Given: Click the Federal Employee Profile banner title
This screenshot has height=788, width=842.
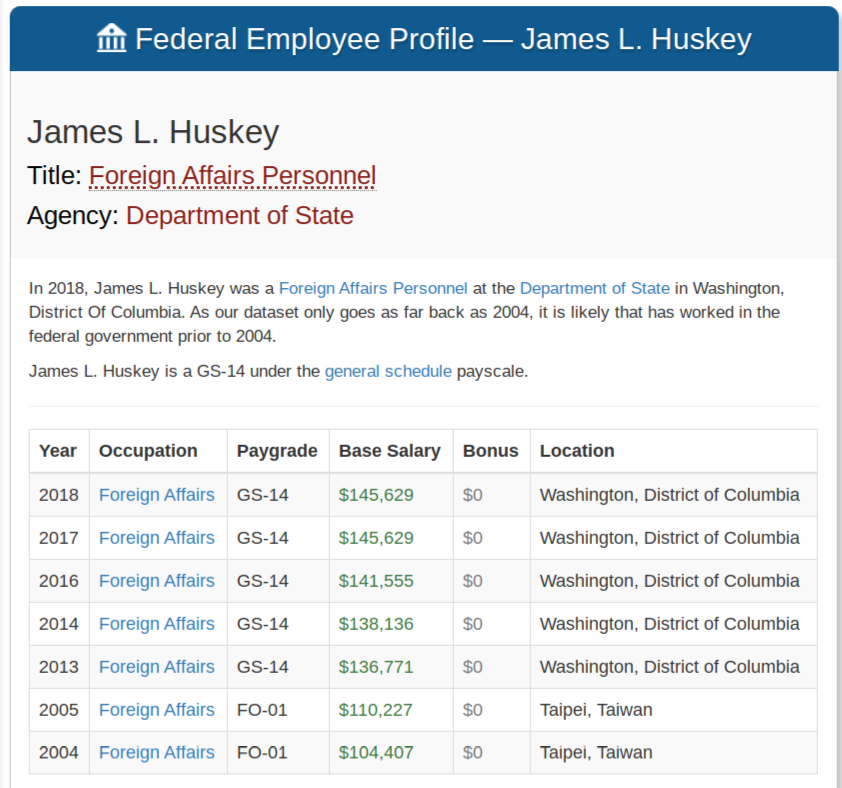Looking at the screenshot, I should 443,39.
